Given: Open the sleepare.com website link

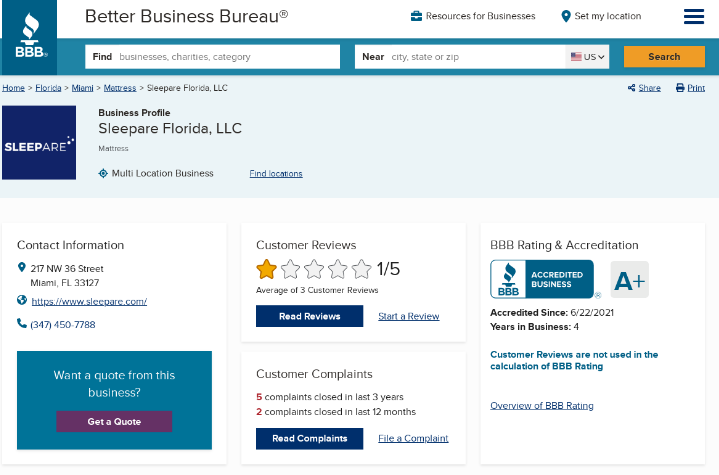Looking at the screenshot, I should (x=89, y=301).
